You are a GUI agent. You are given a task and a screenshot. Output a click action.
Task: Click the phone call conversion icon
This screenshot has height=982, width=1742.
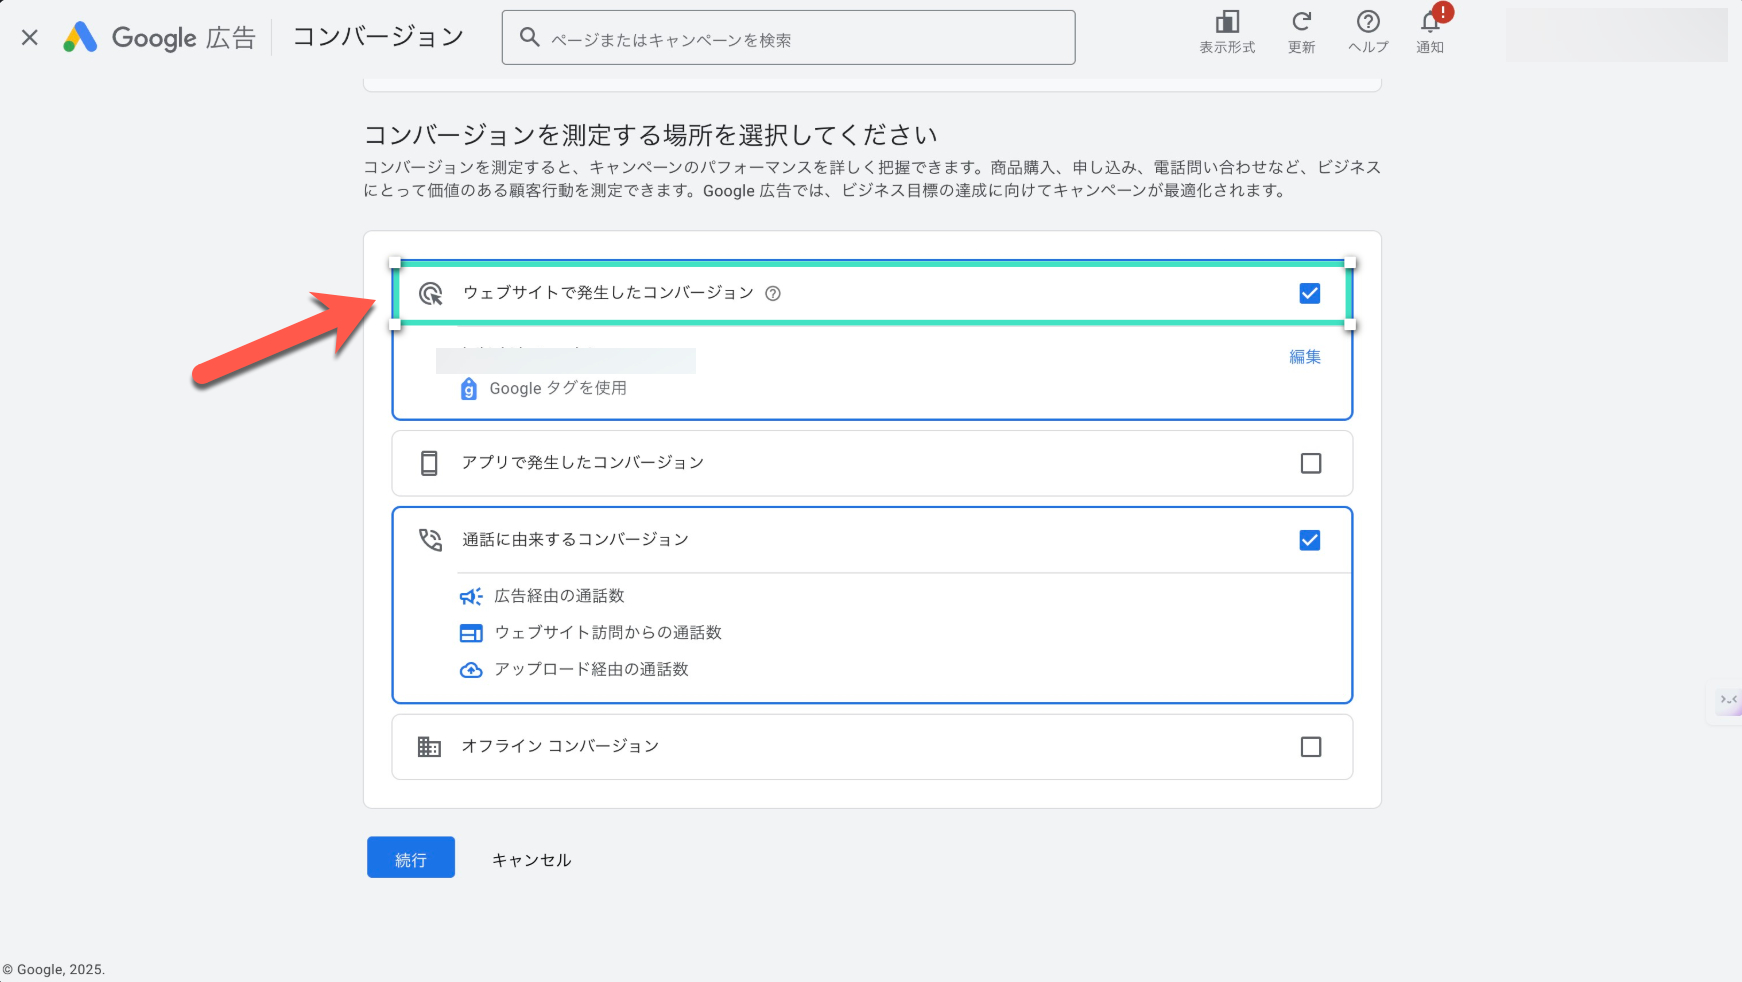(430, 540)
